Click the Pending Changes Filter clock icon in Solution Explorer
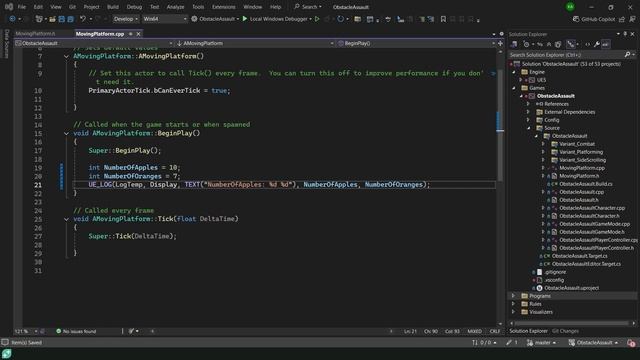The image size is (640, 360). 527,44
